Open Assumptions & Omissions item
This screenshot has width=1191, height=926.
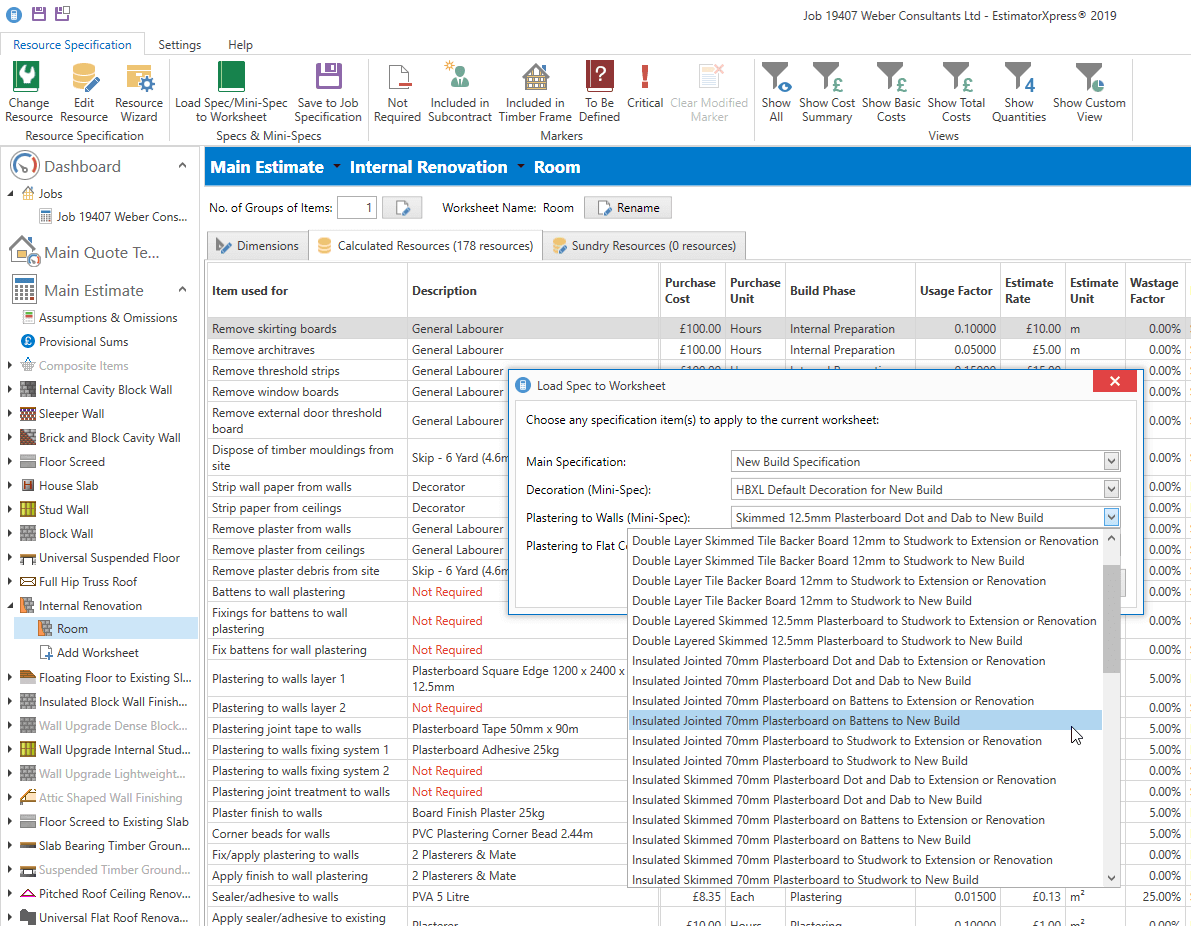108,318
